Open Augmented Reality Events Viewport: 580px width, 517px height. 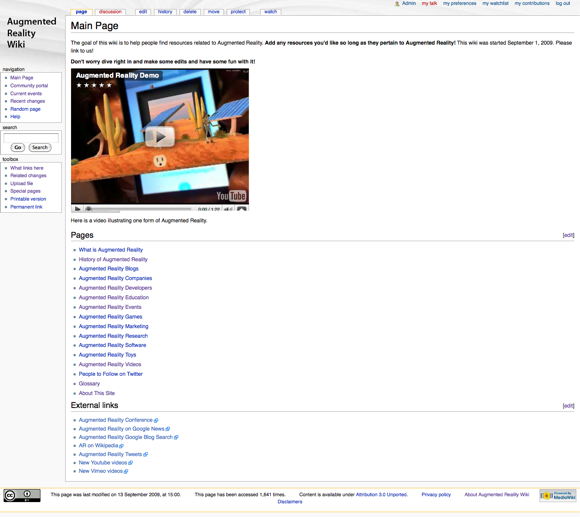tap(110, 307)
